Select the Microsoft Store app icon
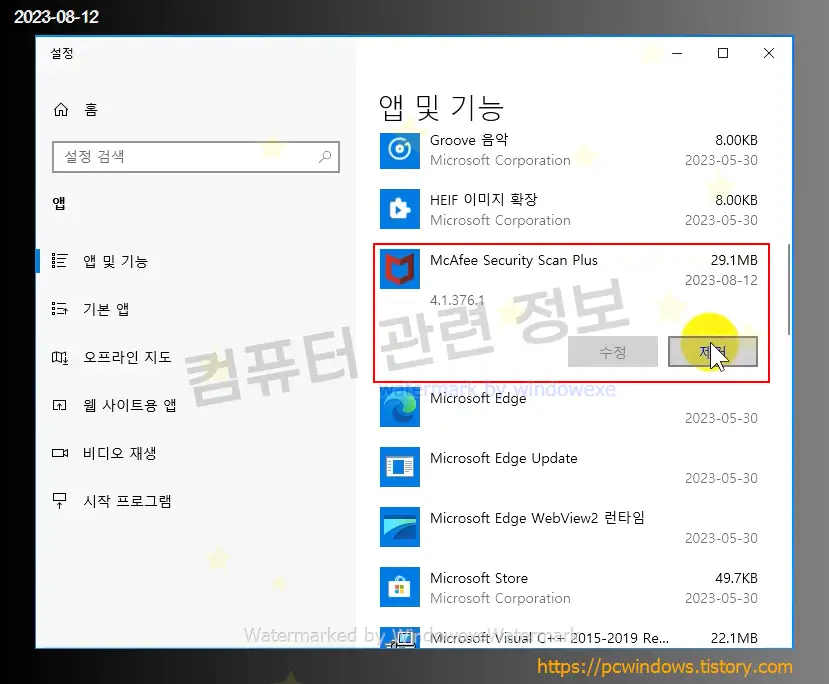This screenshot has height=684, width=829. click(x=400, y=587)
